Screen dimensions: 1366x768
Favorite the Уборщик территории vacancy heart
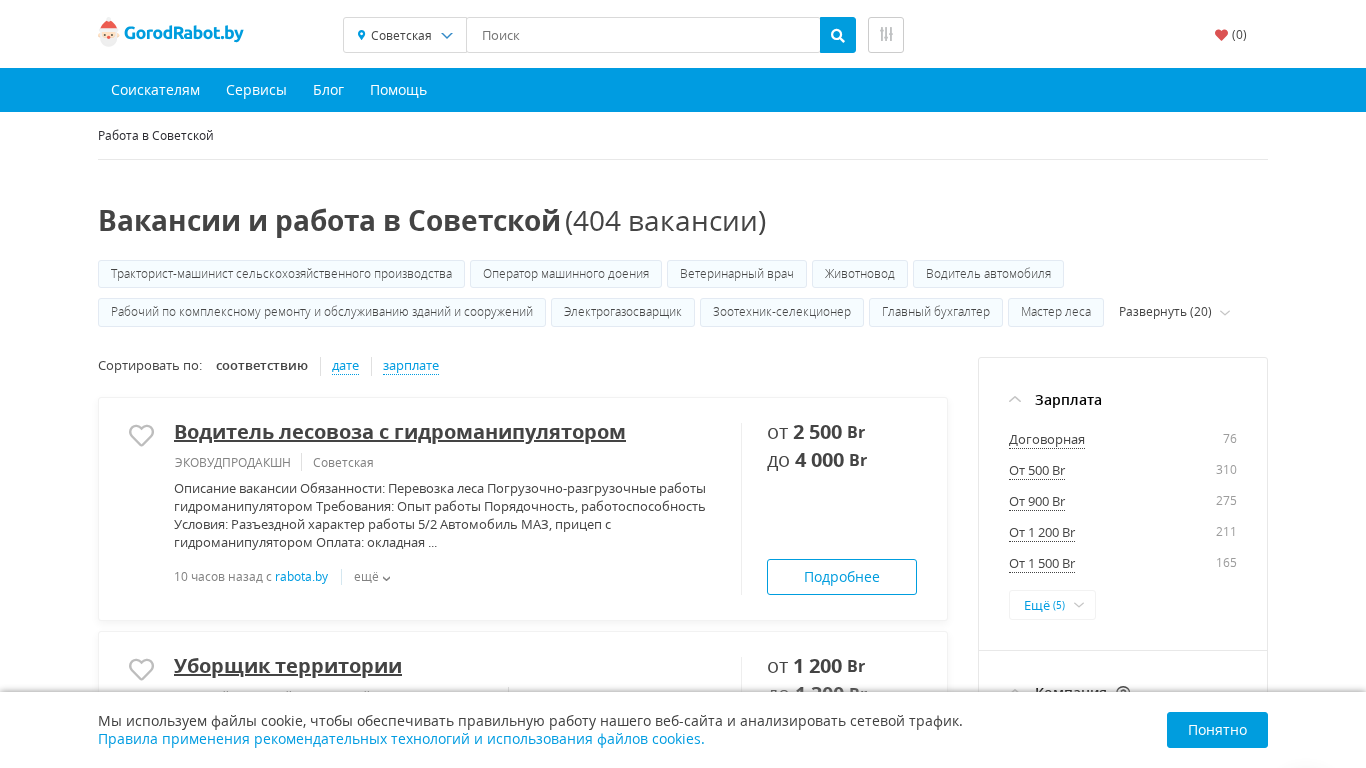(142, 669)
